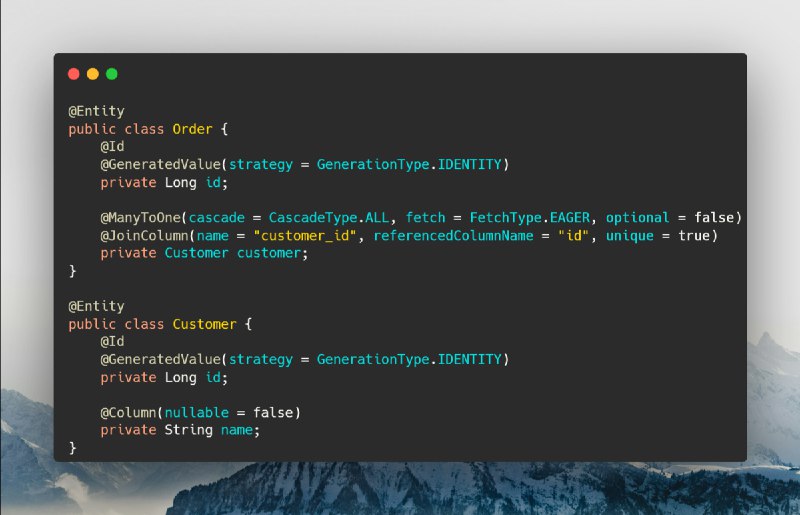The height and width of the screenshot is (515, 800).
Task: Select the "FetchType.EAGER" value
Action: coord(530,218)
